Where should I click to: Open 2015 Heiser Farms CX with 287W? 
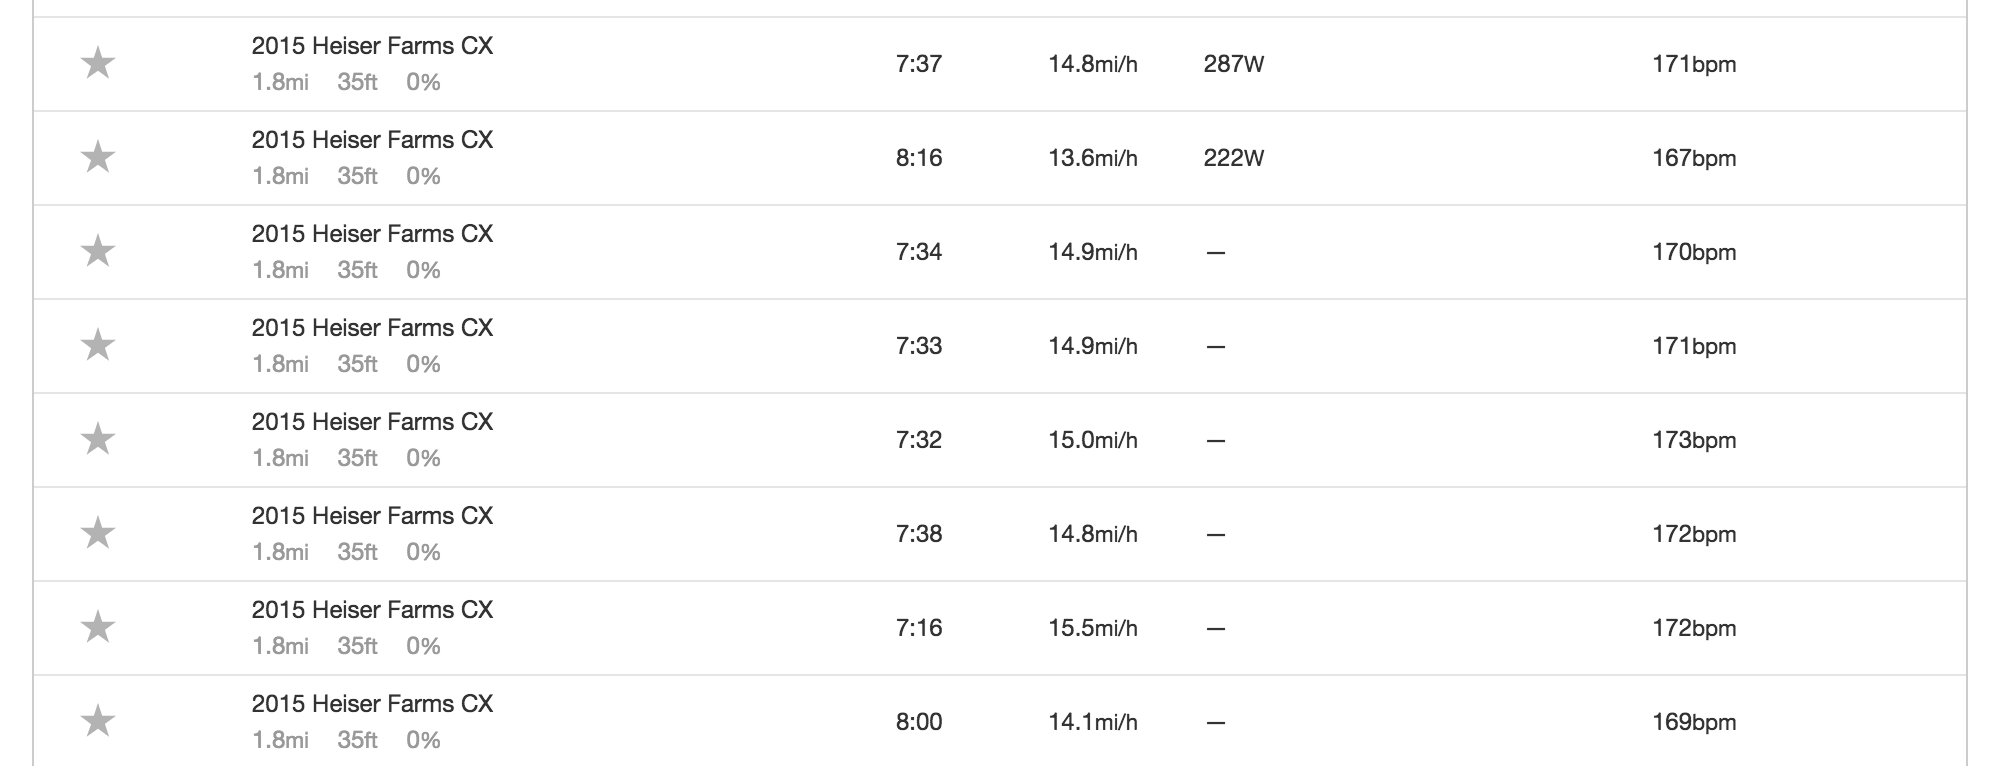coord(372,46)
